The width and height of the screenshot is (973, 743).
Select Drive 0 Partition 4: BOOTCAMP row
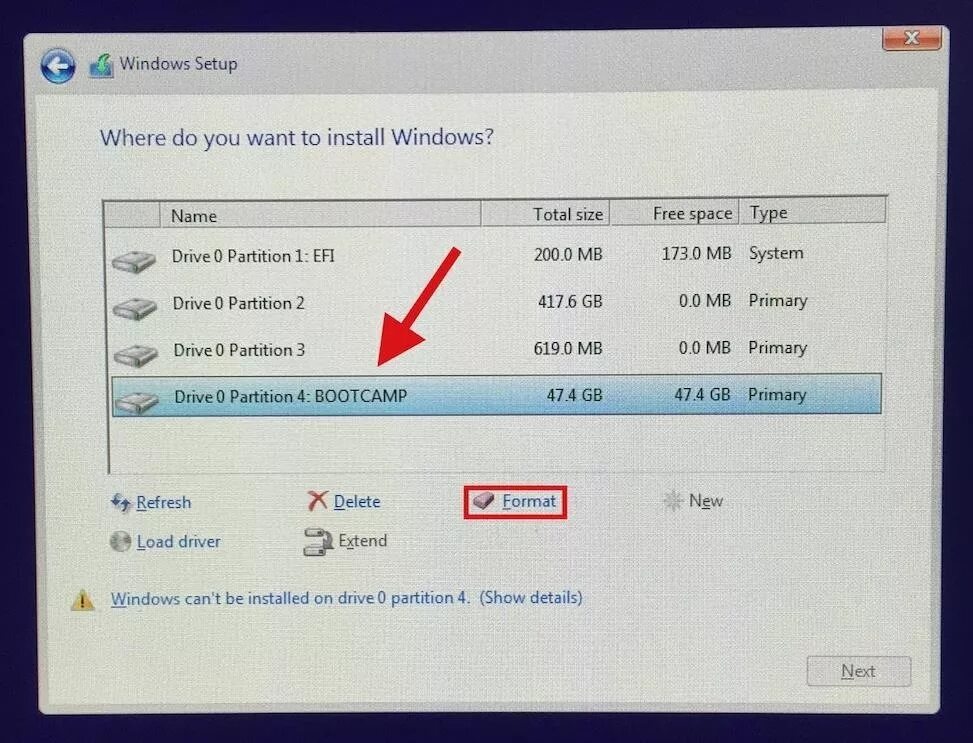496,394
